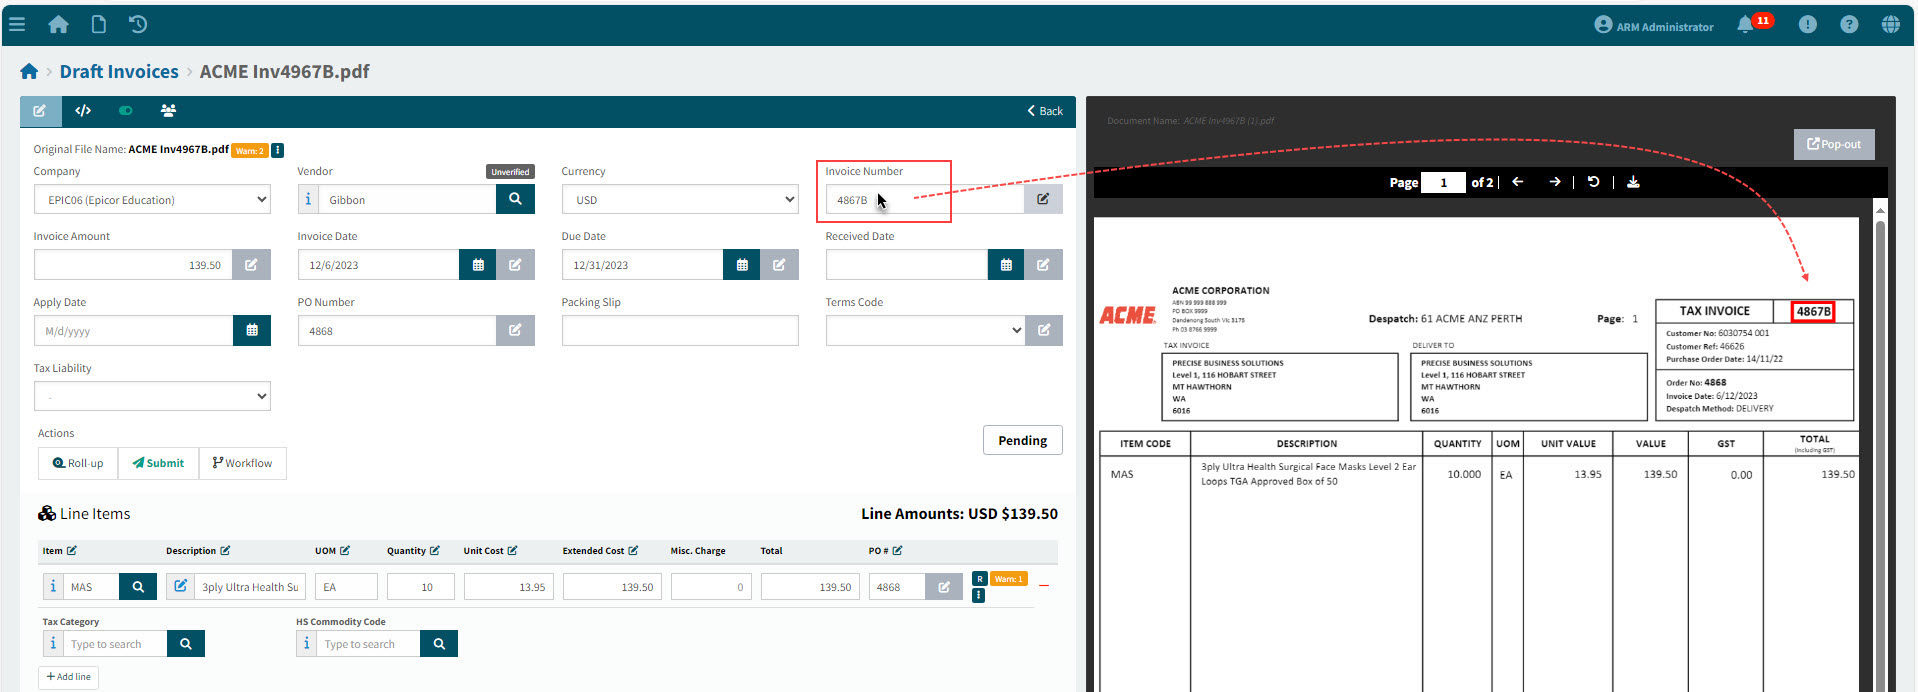Open the users group tab
The width and height of the screenshot is (1918, 692).
[x=168, y=111]
